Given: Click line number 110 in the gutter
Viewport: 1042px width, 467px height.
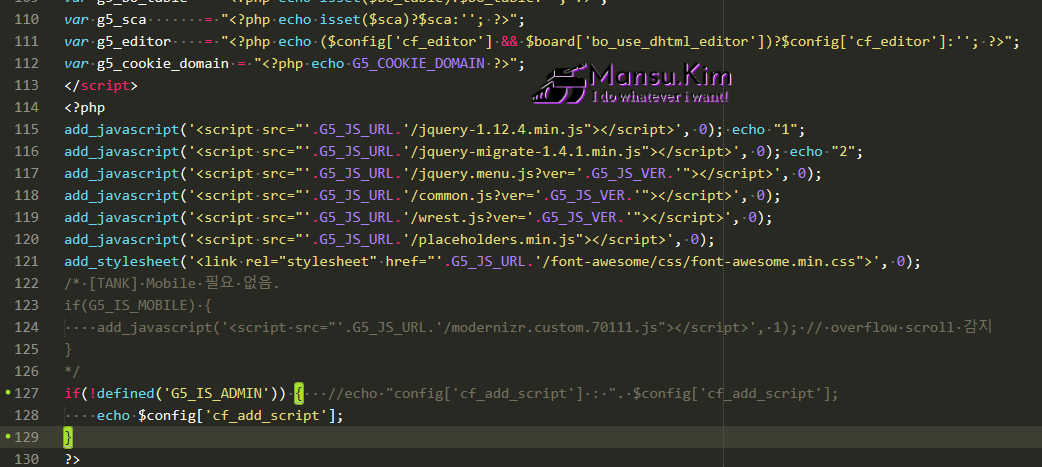Looking at the screenshot, I should 27,19.
